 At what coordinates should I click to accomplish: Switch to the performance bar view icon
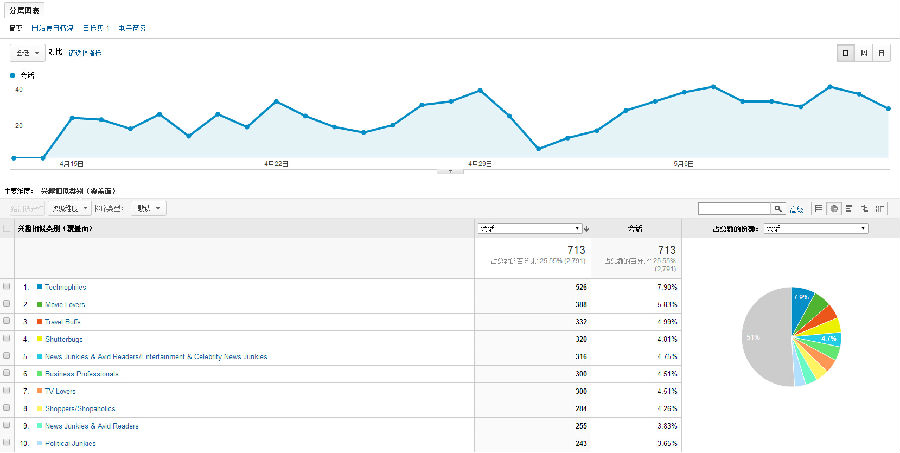848,209
